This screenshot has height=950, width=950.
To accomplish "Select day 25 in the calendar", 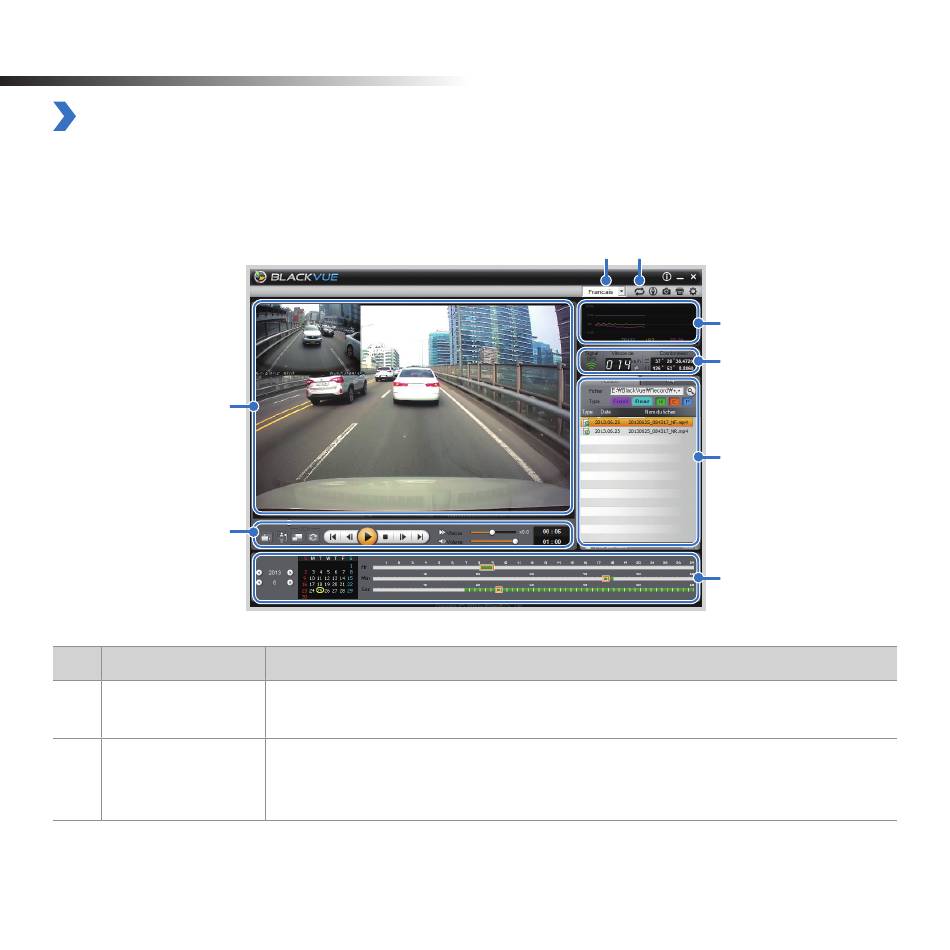I will (x=318, y=591).
